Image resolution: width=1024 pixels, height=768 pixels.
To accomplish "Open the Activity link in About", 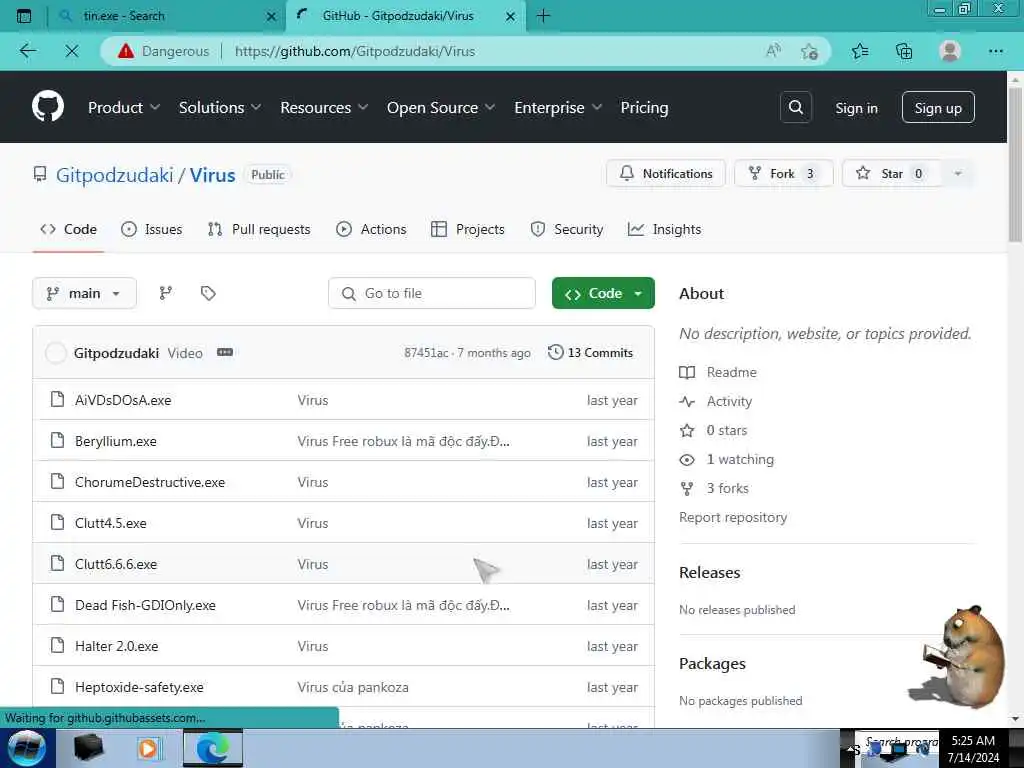I will click(x=729, y=401).
